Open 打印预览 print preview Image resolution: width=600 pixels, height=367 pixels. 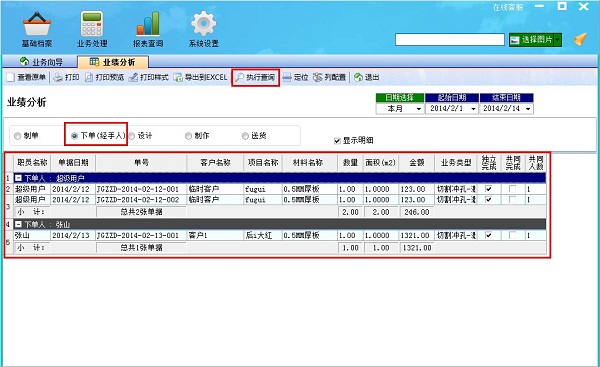pyautogui.click(x=104, y=77)
